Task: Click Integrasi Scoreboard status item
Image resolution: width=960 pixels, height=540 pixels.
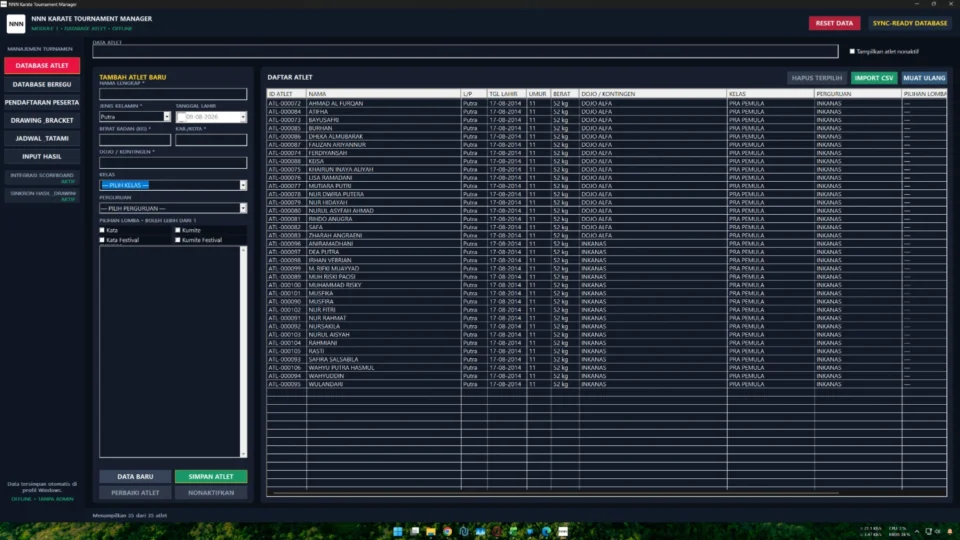Action: [42, 178]
